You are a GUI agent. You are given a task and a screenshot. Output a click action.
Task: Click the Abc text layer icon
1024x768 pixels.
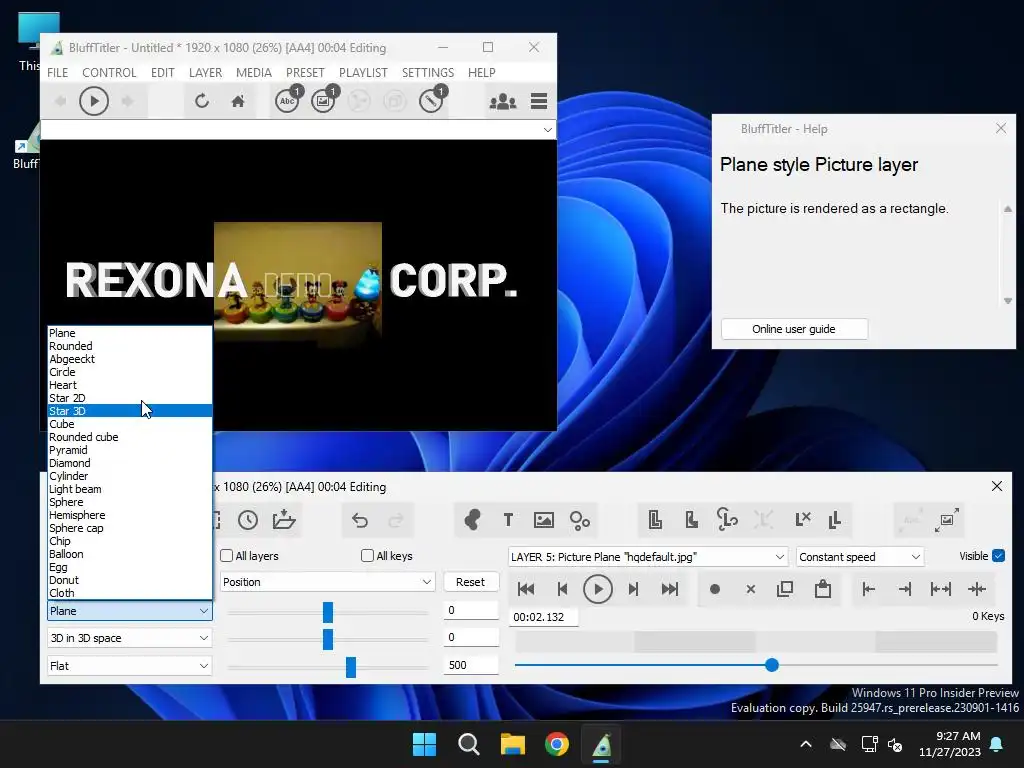tap(287, 101)
